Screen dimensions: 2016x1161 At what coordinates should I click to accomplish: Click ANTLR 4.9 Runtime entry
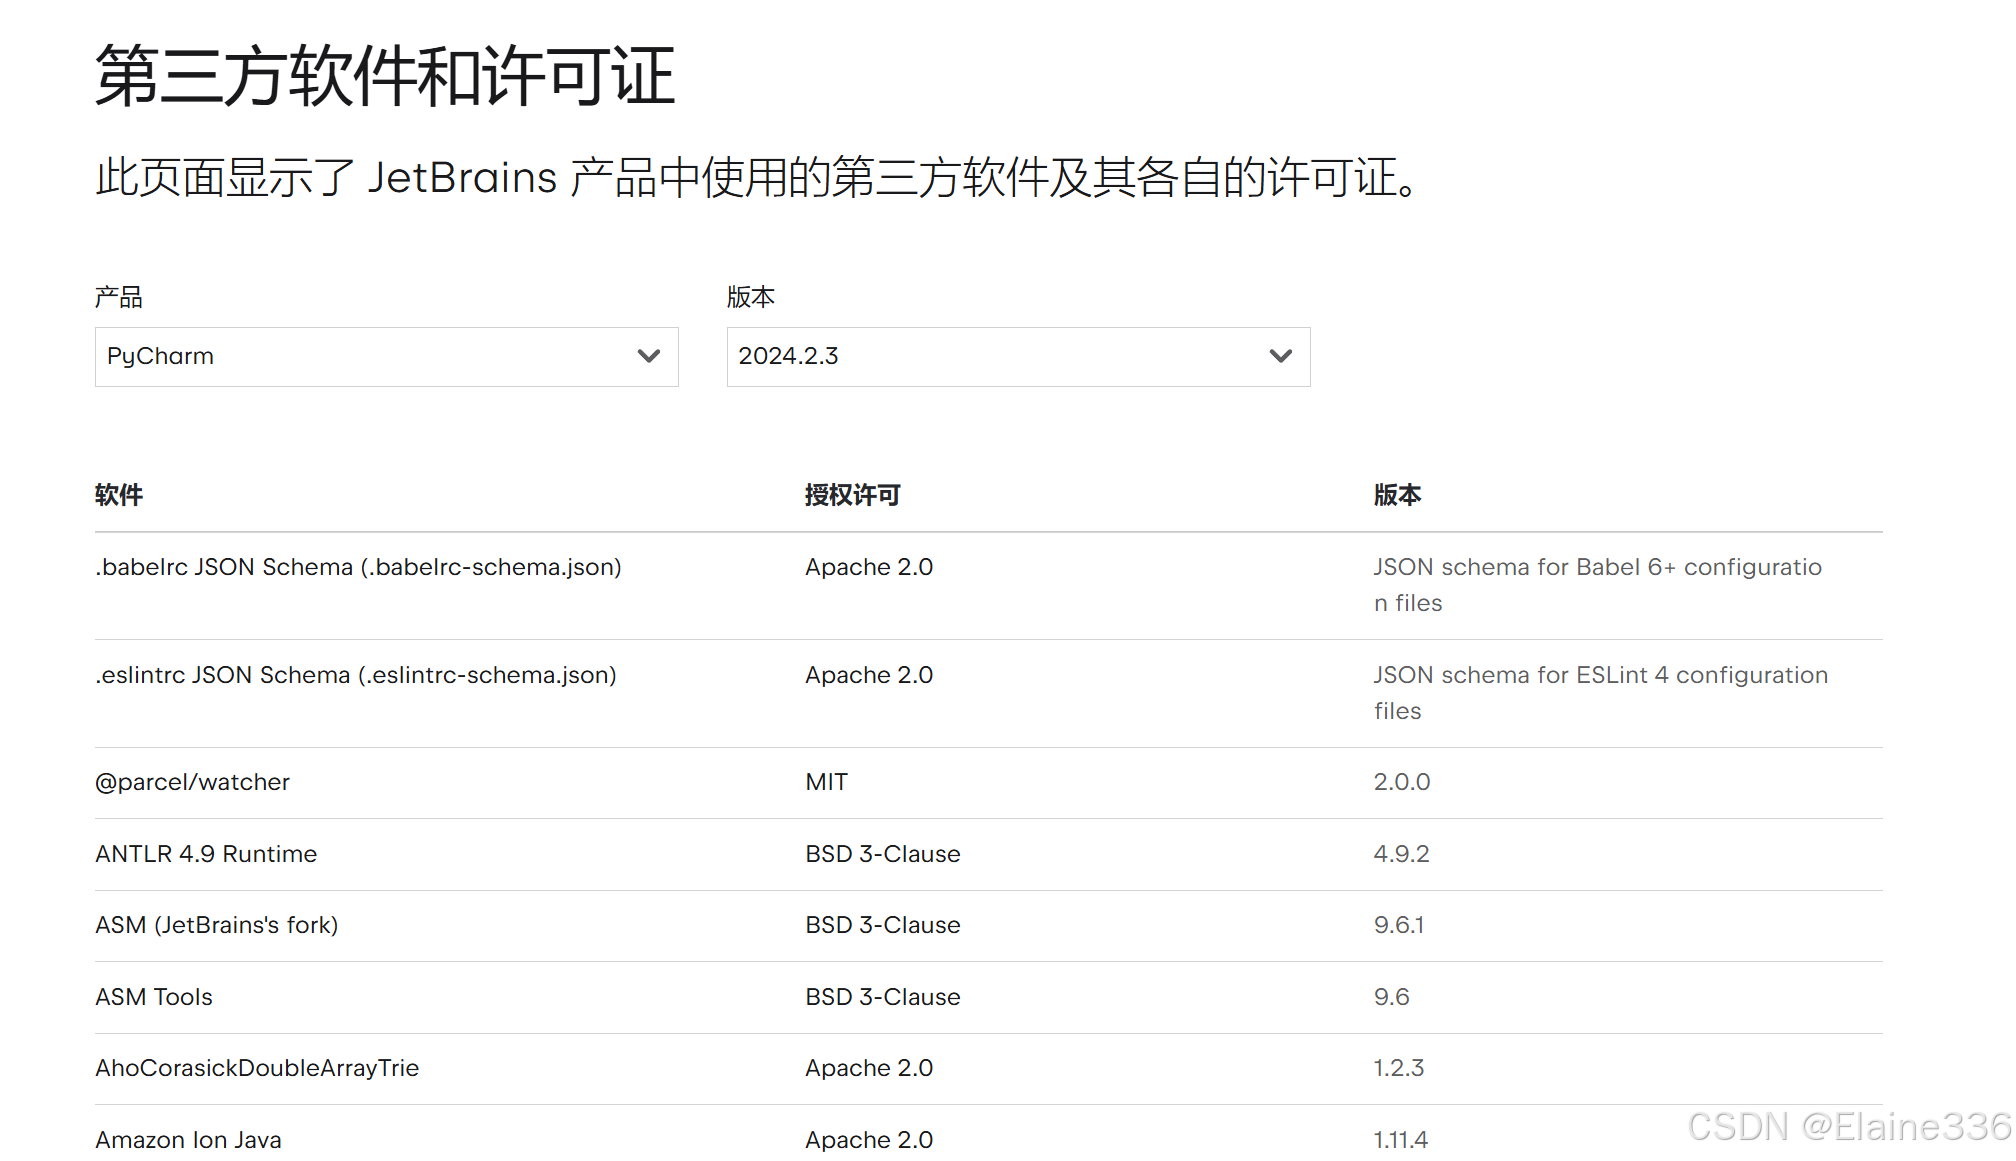(x=206, y=854)
